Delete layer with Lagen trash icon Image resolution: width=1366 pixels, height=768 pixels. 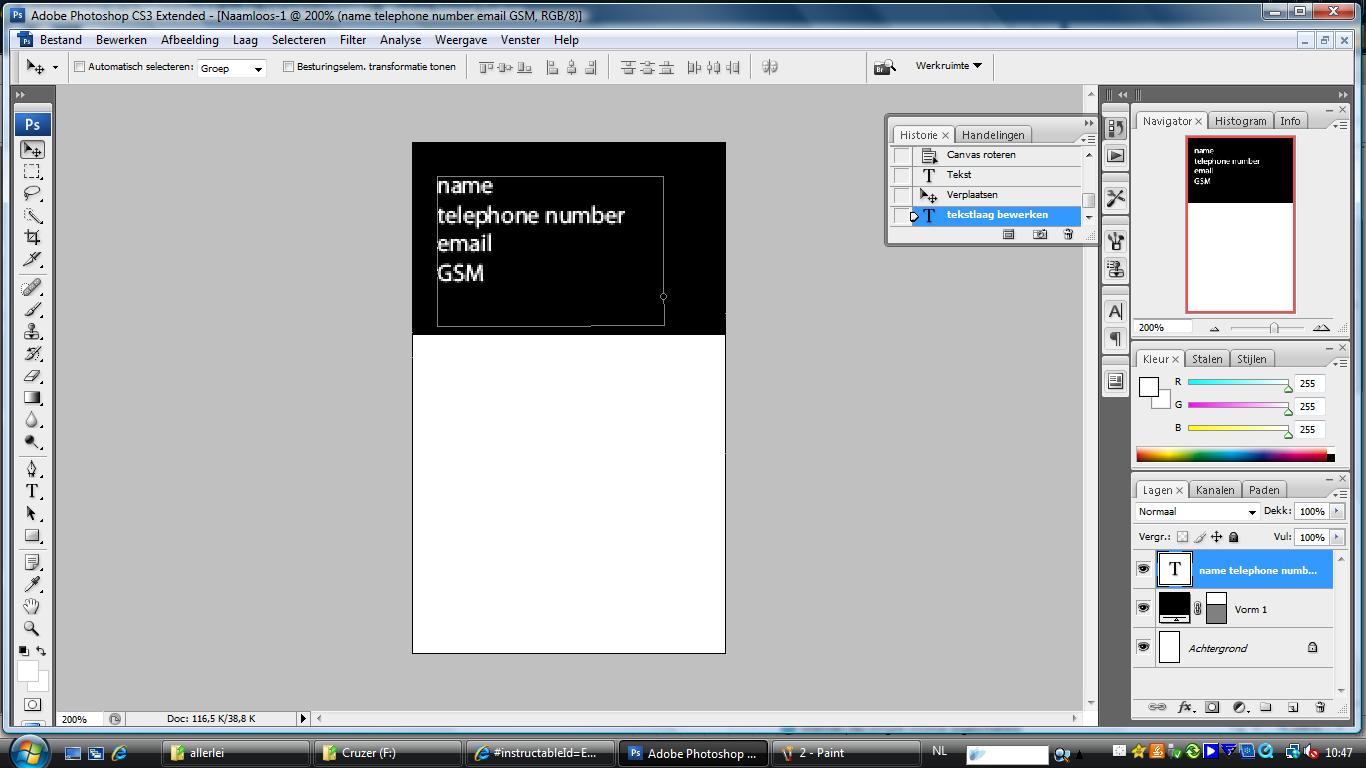click(x=1320, y=707)
